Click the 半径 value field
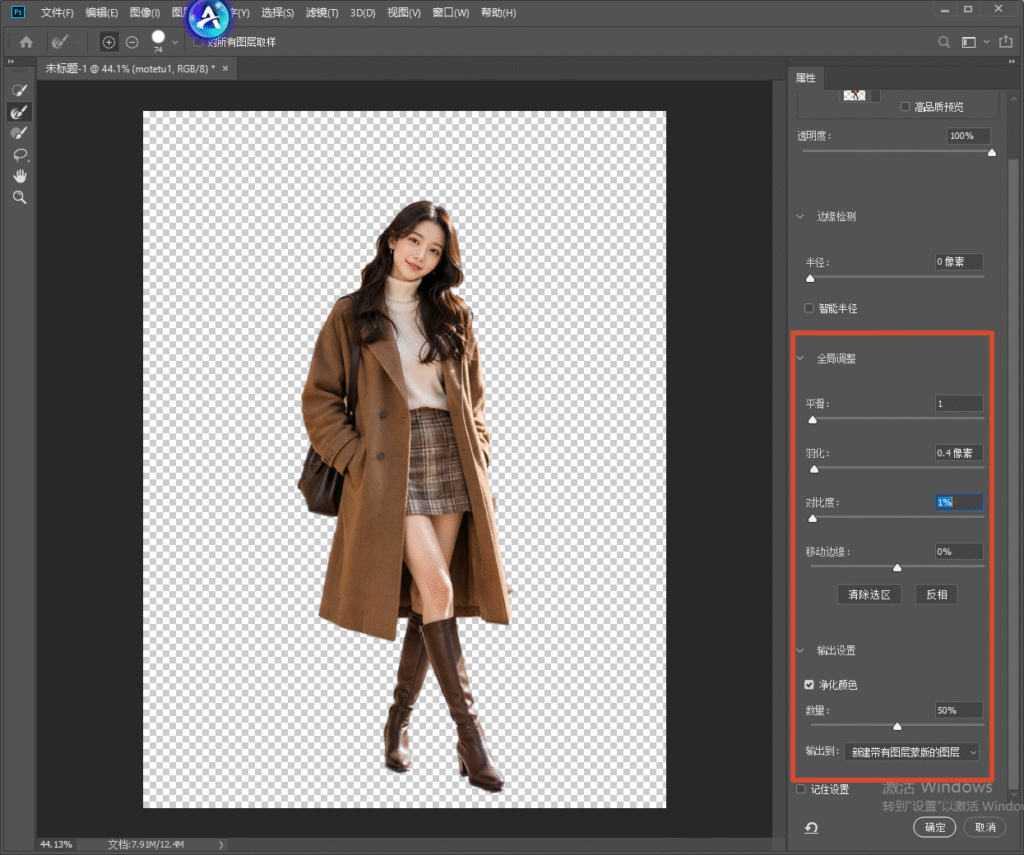Screen dimensions: 1024x855 [959, 261]
